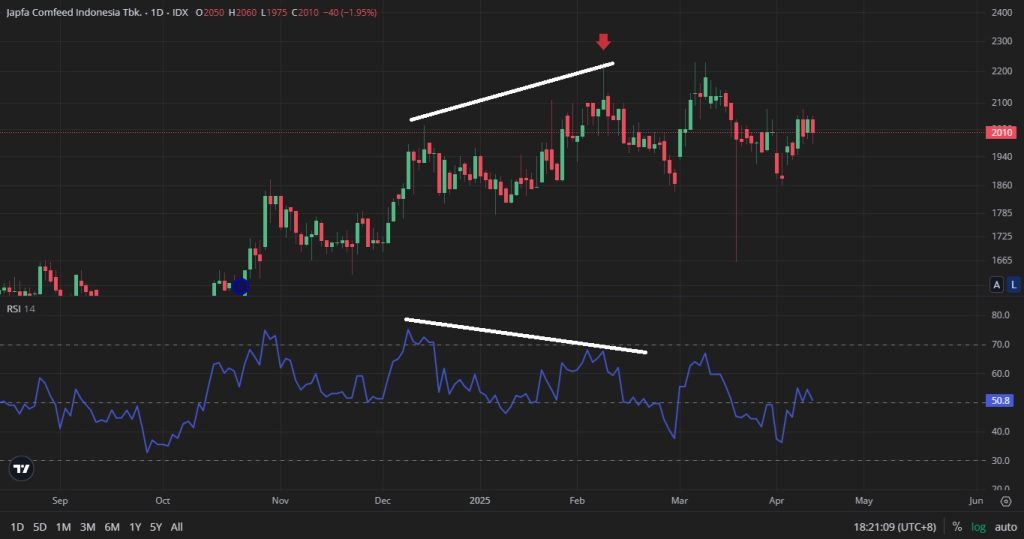Click the Jun label on time axis

coord(976,500)
